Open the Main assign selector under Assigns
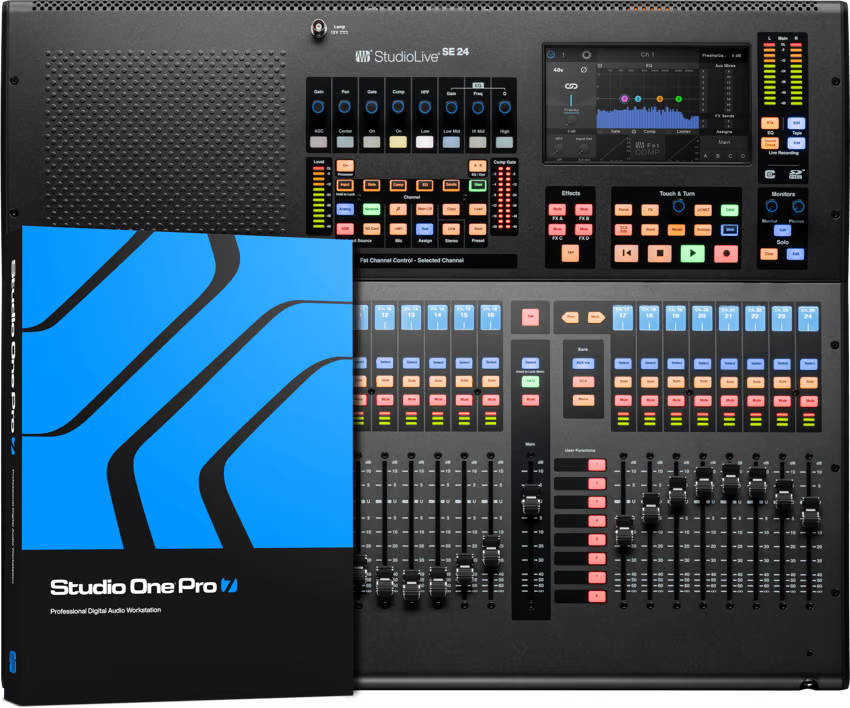 pos(724,142)
